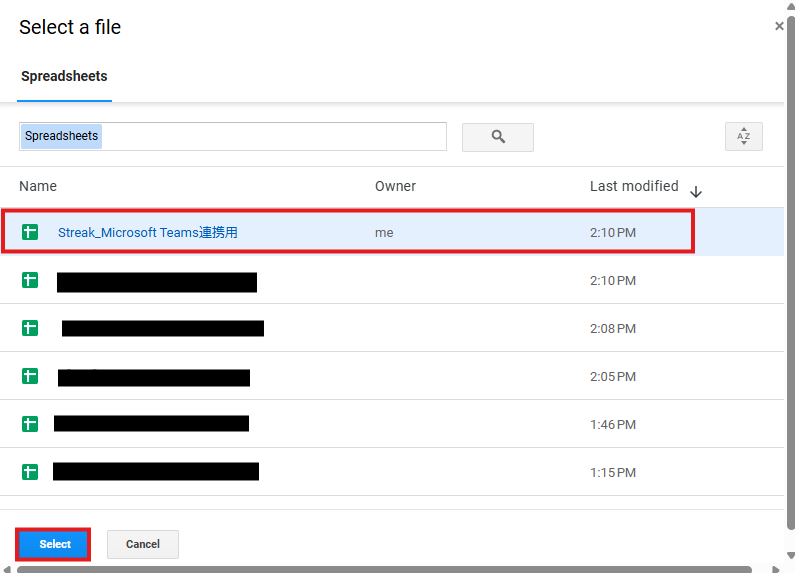Click the 2:05 PM modified time

[612, 377]
